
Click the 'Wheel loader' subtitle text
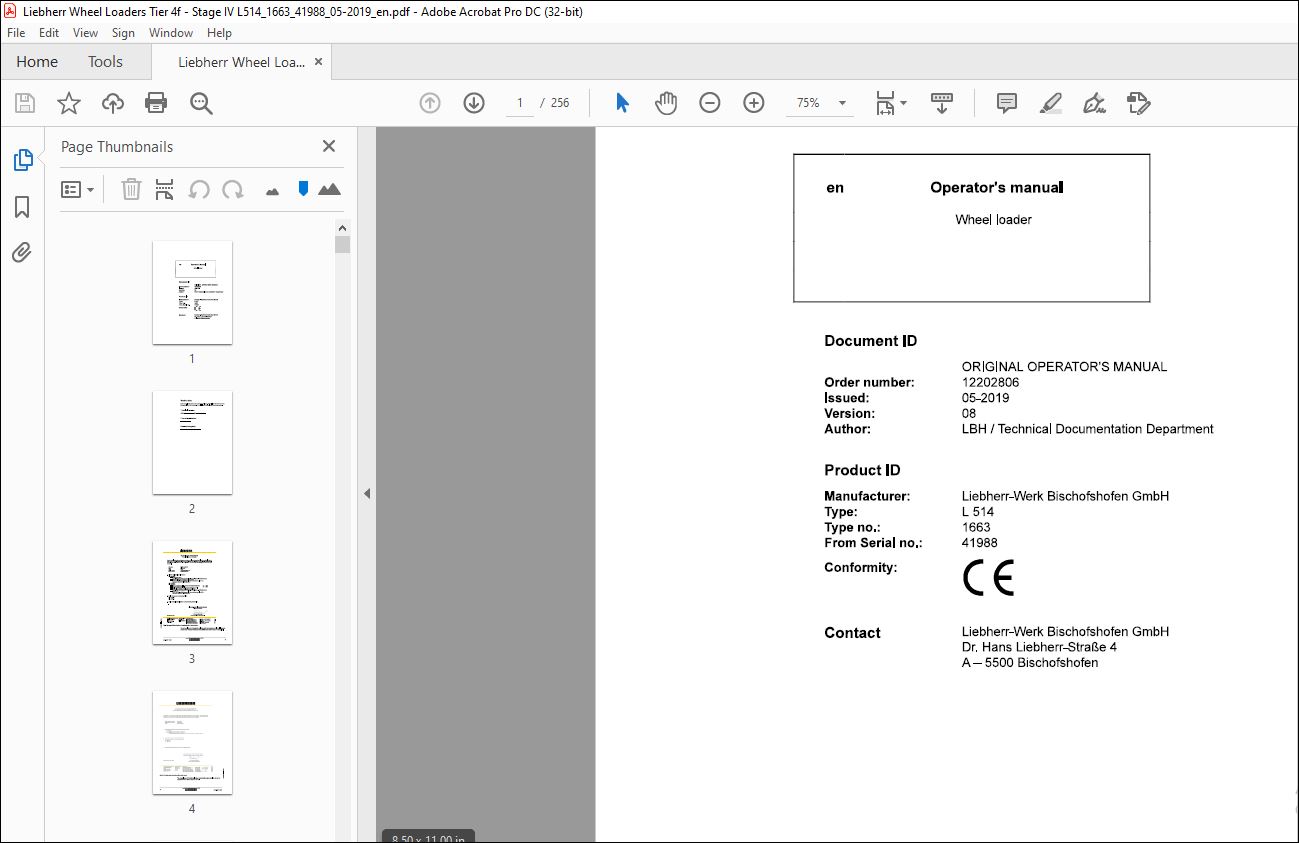click(x=993, y=219)
